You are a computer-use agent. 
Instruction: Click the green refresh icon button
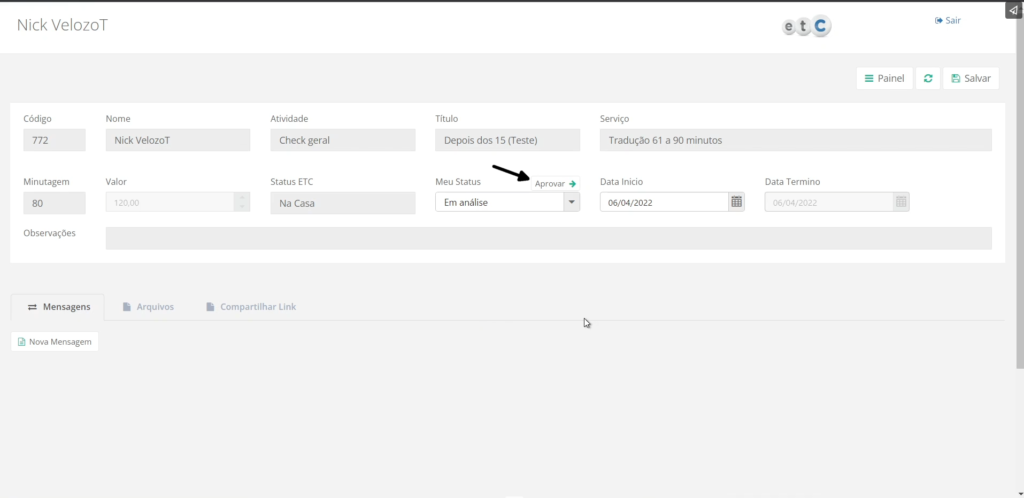coord(929,79)
